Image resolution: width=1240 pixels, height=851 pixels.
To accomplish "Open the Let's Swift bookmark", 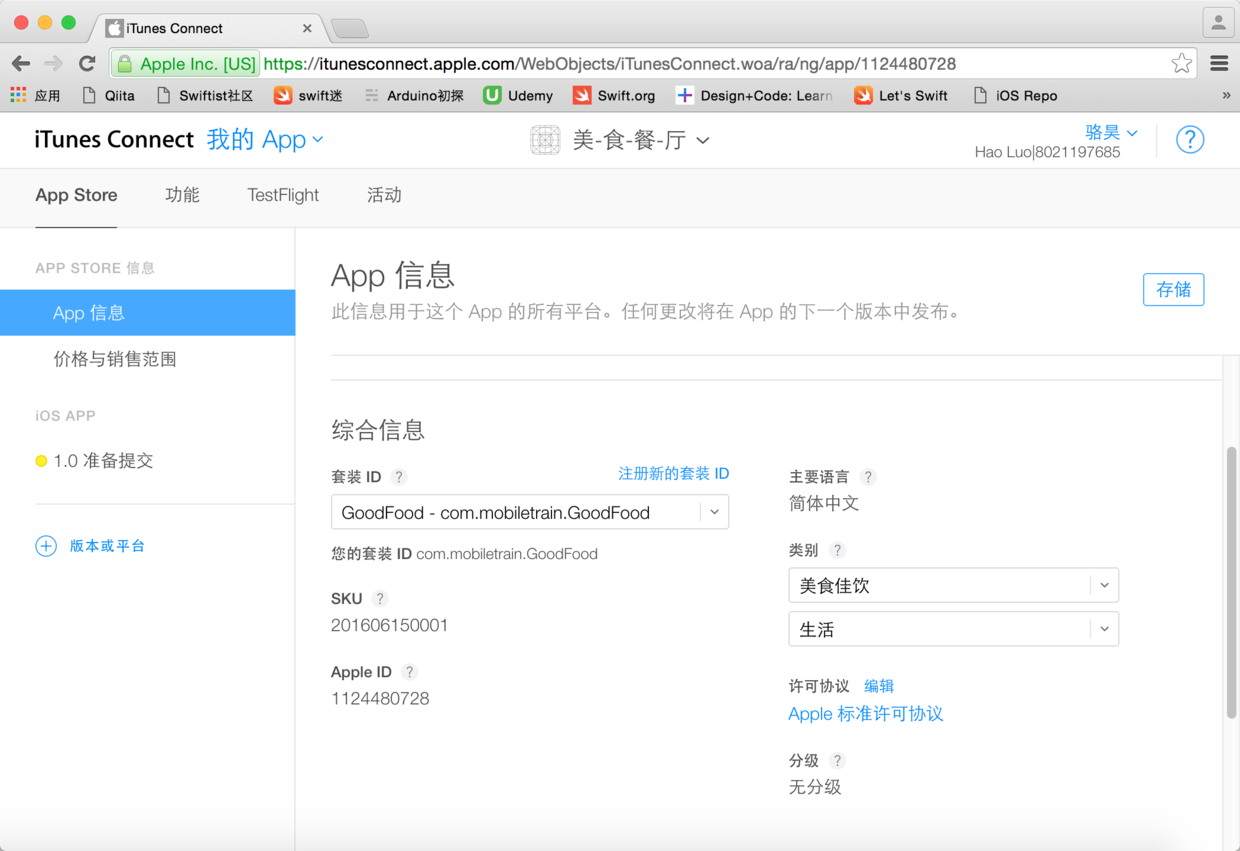I will 901,96.
